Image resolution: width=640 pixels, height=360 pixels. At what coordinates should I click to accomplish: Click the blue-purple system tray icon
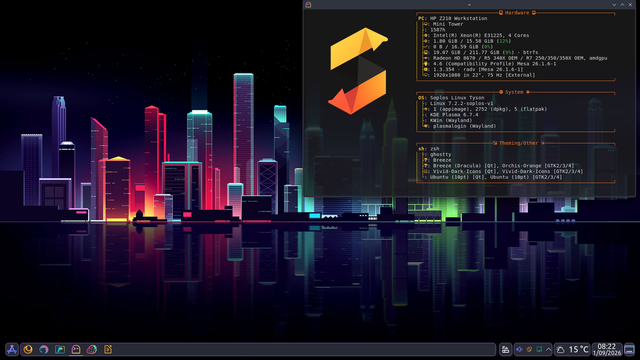pyautogui.click(x=520, y=349)
